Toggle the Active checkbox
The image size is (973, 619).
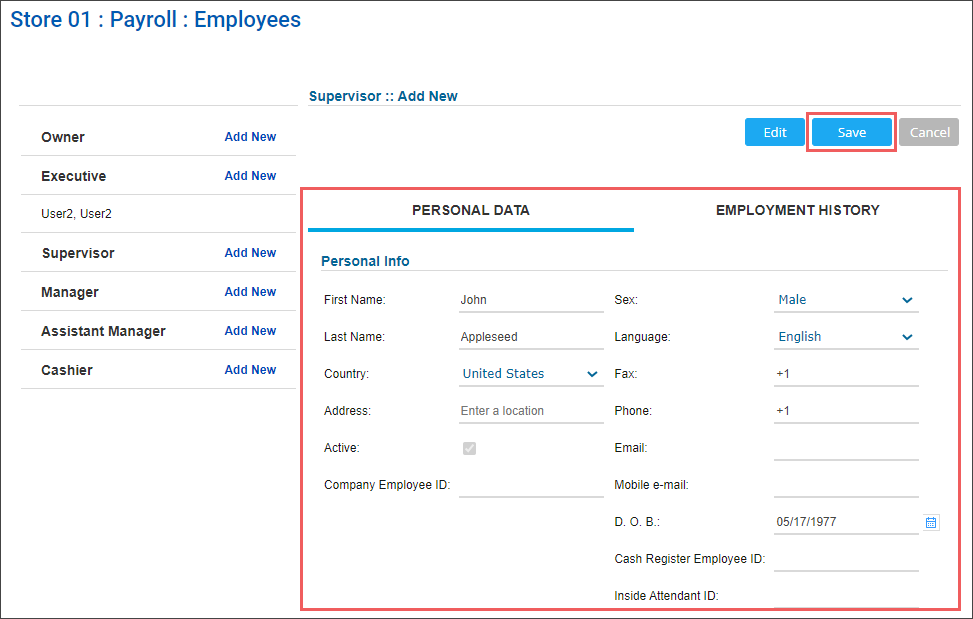pos(469,448)
